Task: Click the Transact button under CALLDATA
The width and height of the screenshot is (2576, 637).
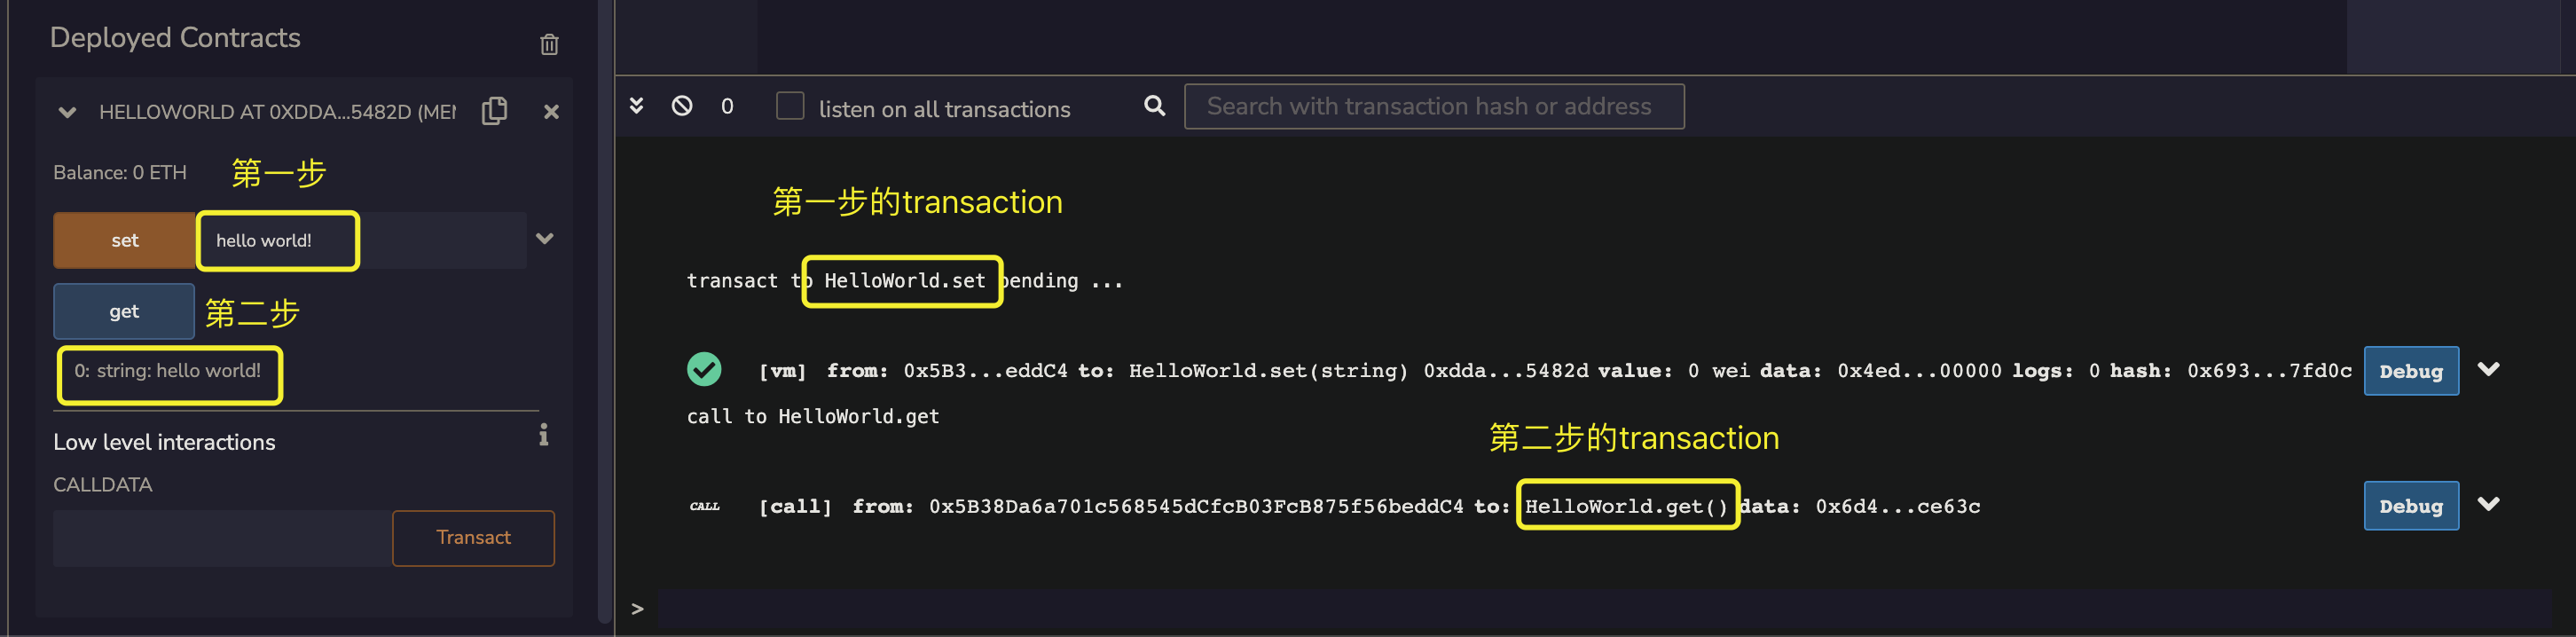Action: coord(473,538)
